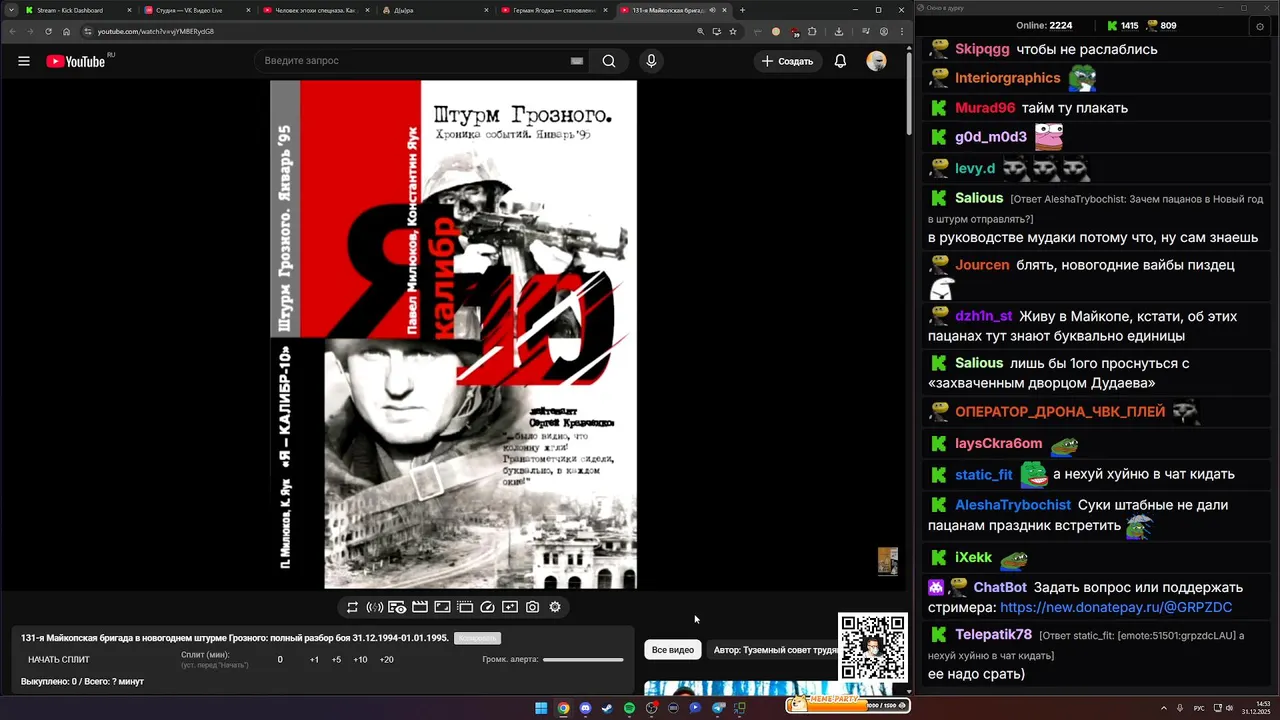Click the Создать button
The width and height of the screenshot is (1280, 720).
click(x=787, y=61)
